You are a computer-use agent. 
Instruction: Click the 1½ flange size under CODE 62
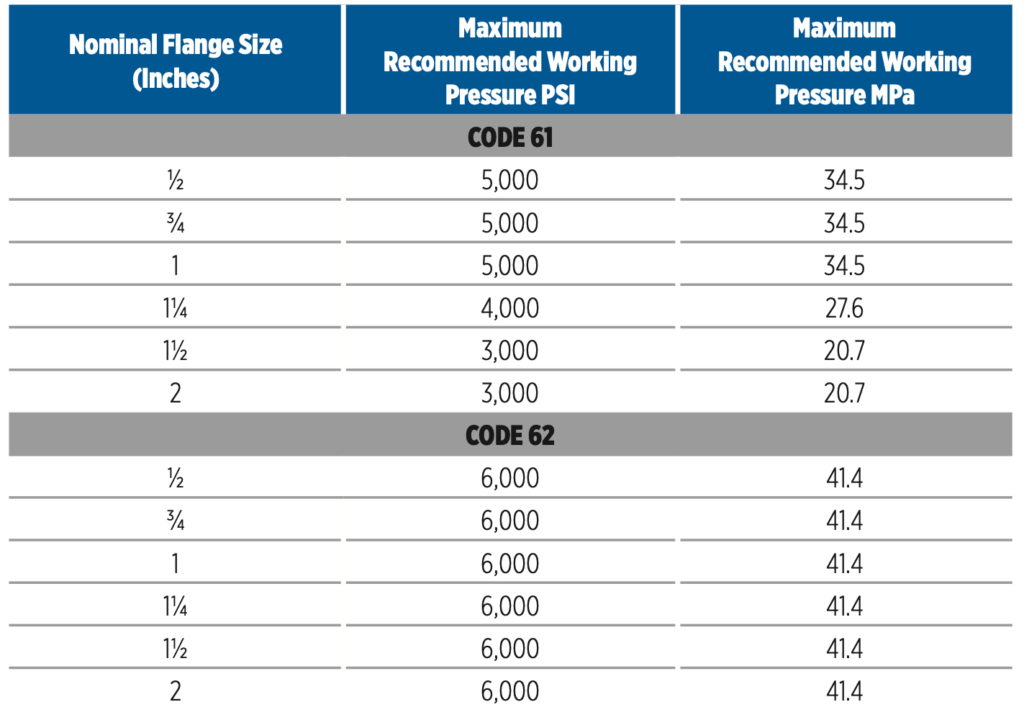click(175, 649)
